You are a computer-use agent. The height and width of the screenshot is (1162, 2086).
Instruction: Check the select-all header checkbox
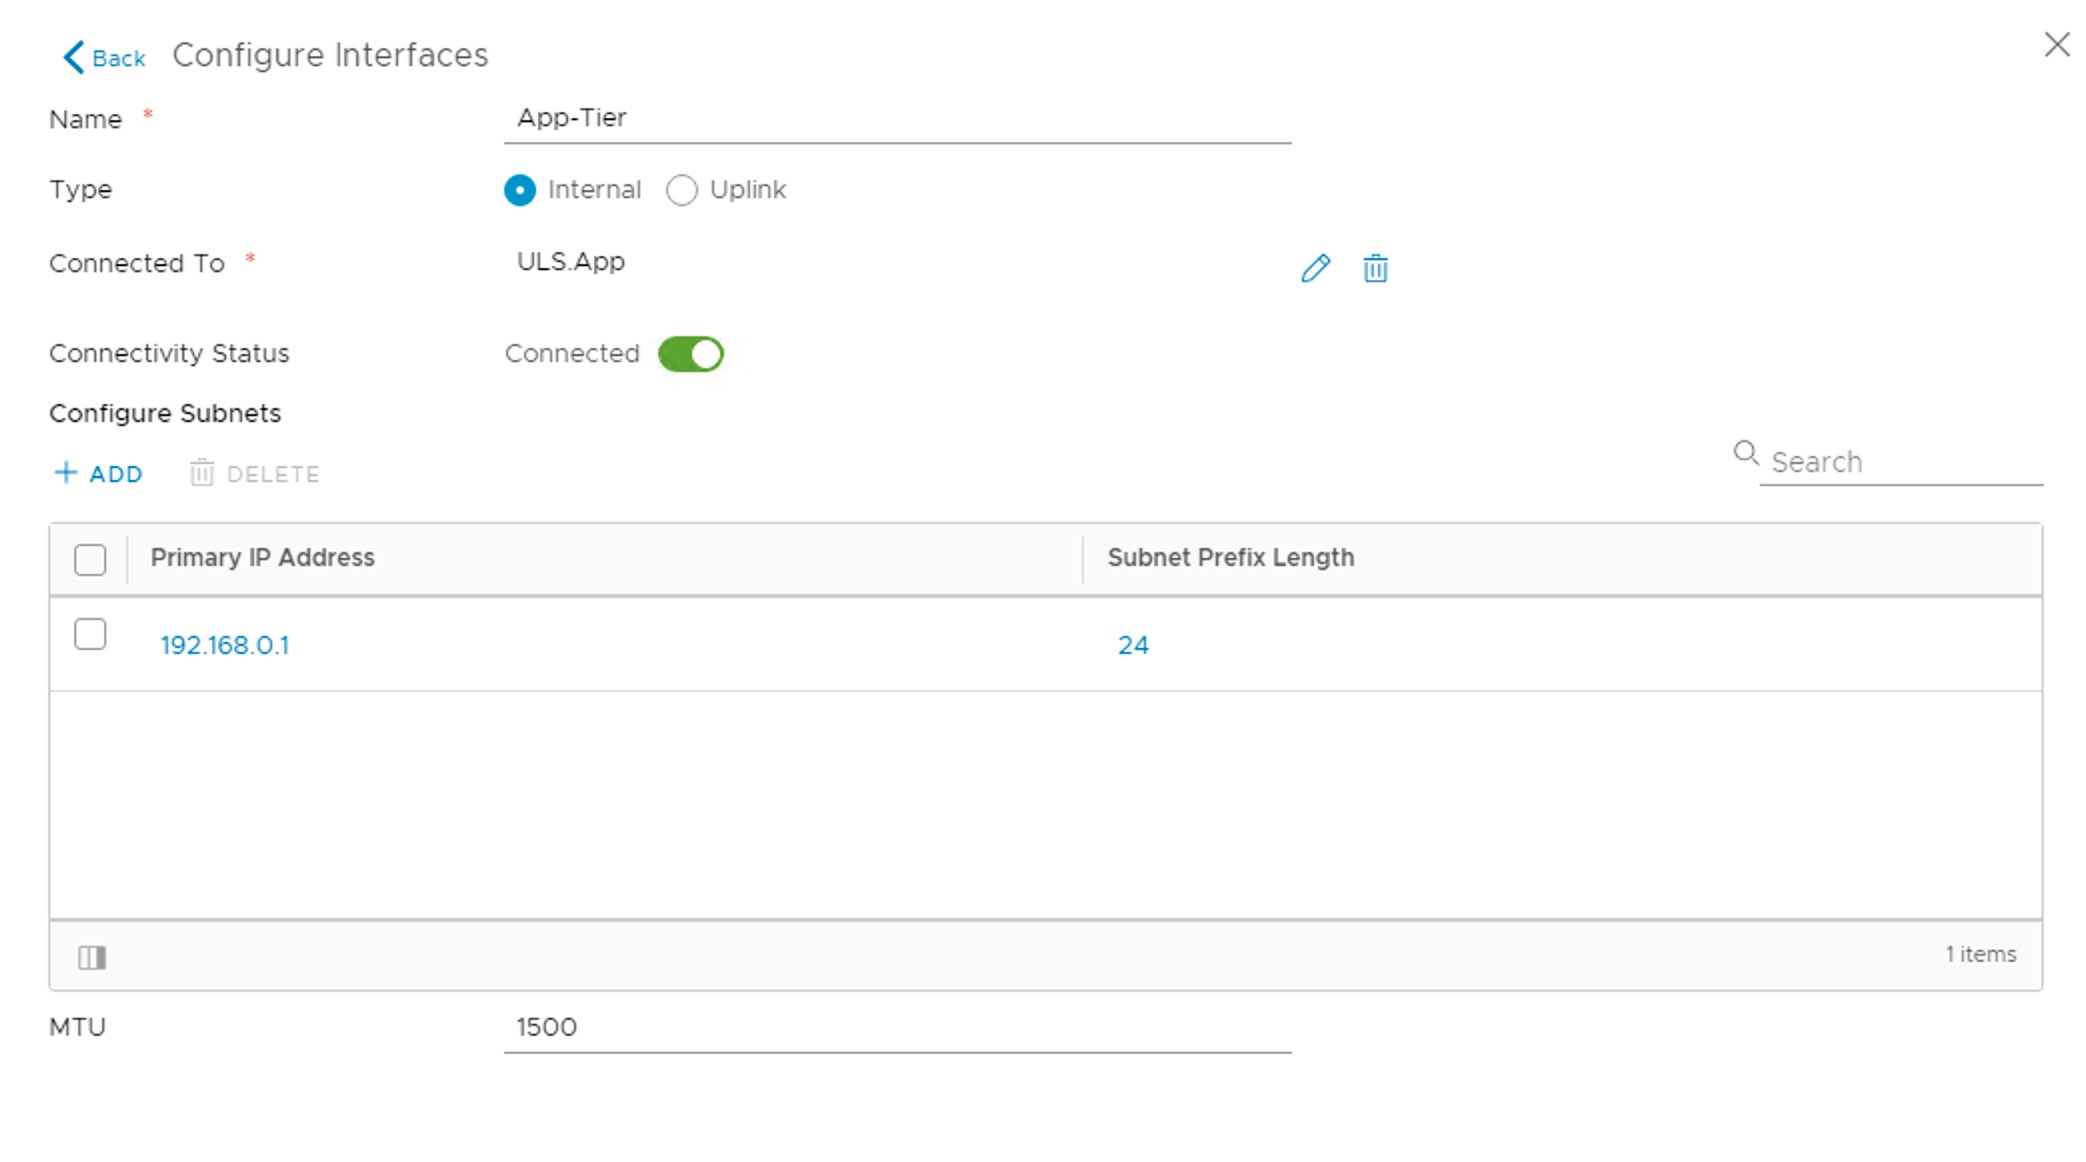(90, 559)
